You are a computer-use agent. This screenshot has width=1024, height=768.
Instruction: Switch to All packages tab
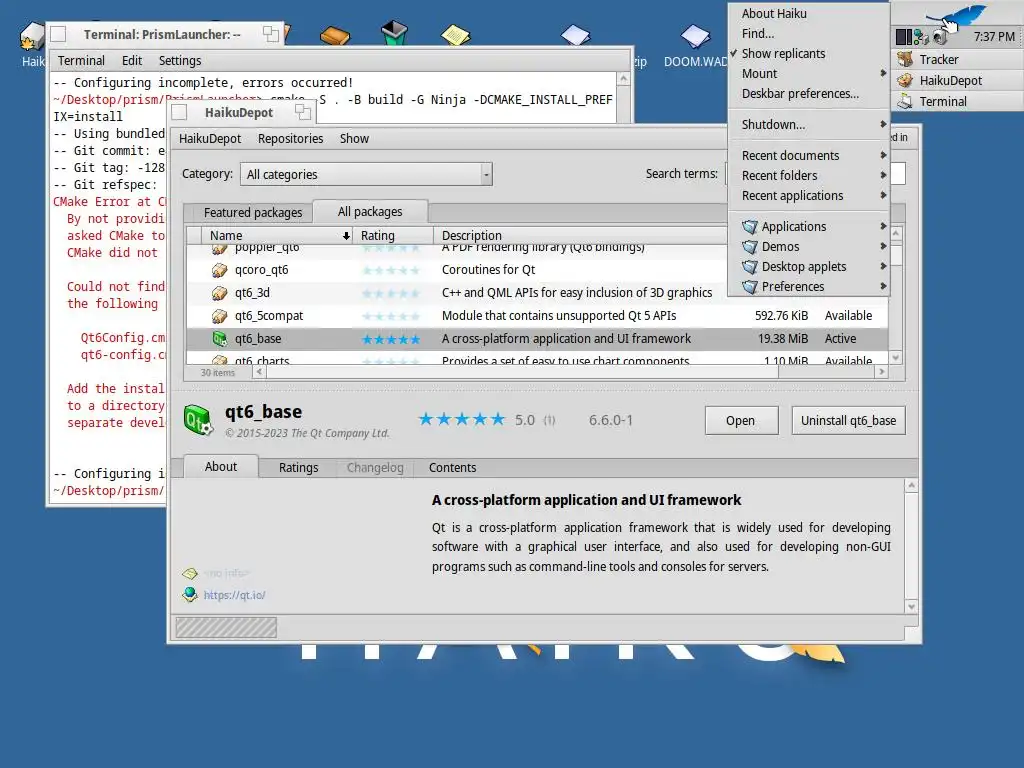tap(370, 212)
